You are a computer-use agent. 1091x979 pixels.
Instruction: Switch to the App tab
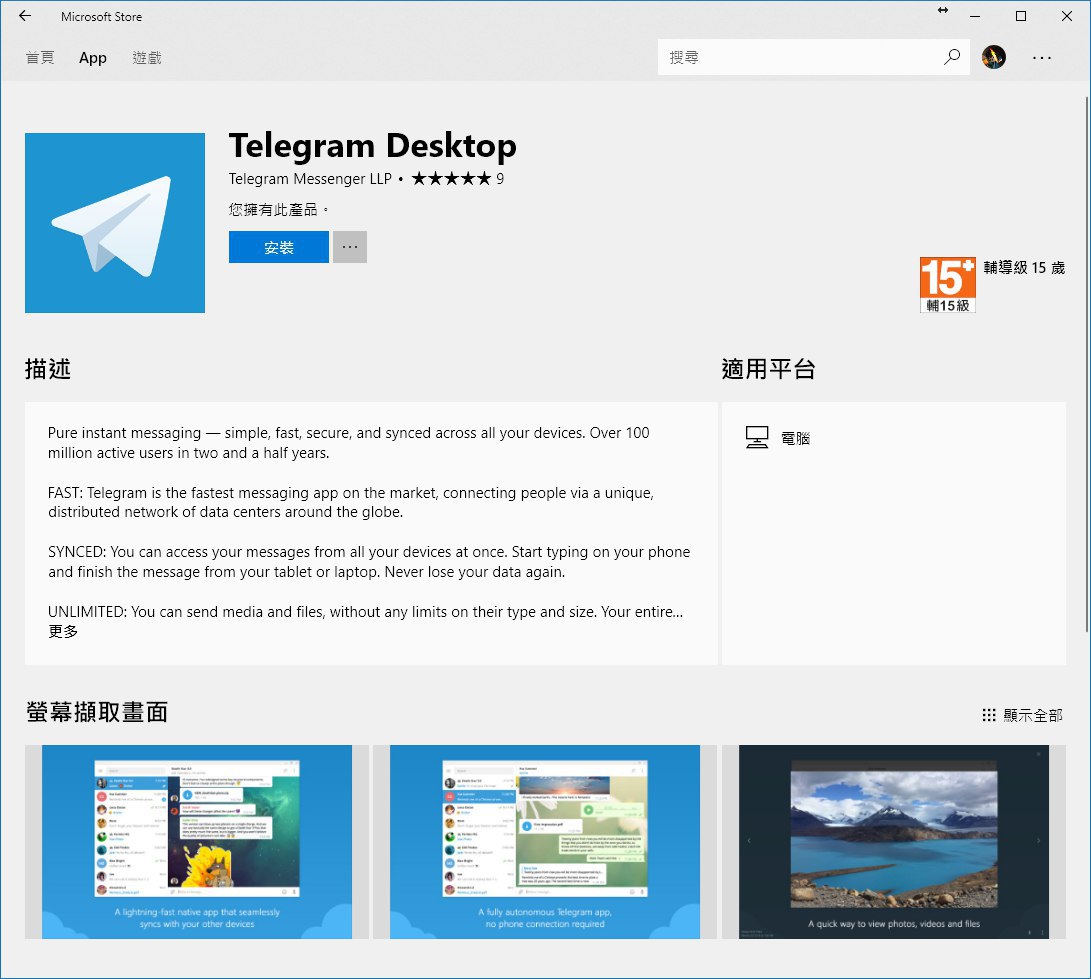93,58
